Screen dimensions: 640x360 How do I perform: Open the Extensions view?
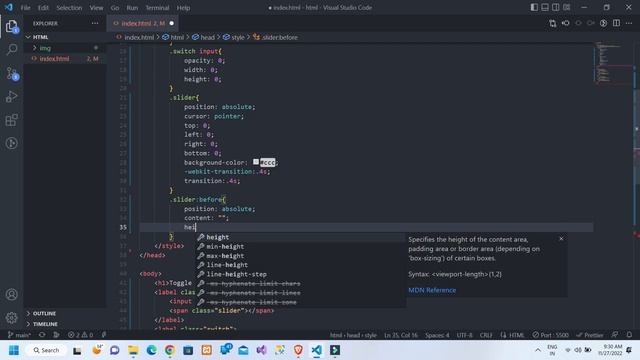tap(12, 120)
